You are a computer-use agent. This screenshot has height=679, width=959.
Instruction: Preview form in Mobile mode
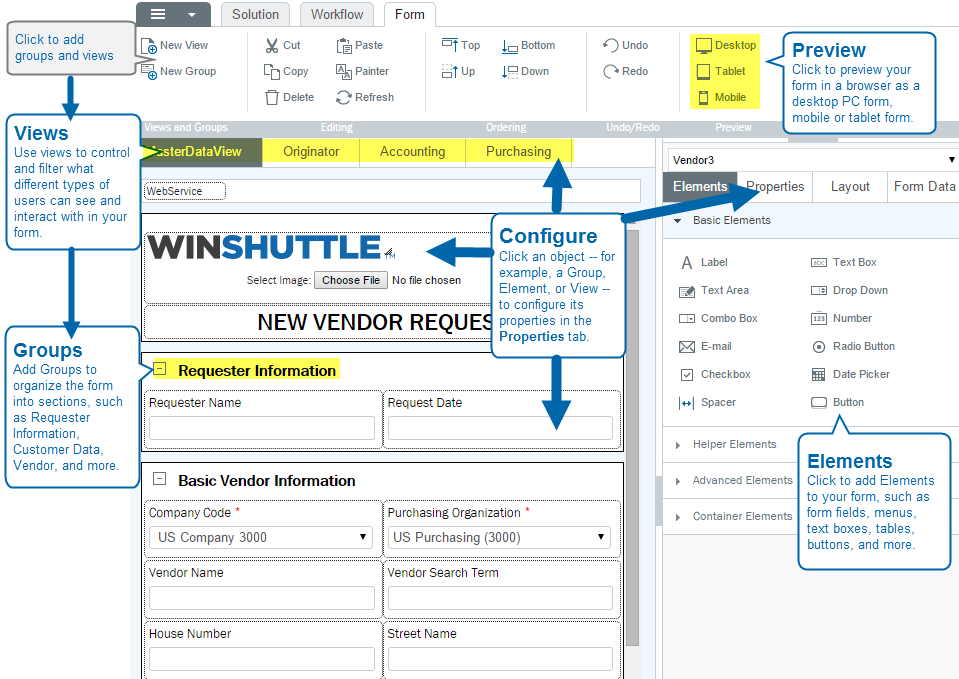pos(704,97)
